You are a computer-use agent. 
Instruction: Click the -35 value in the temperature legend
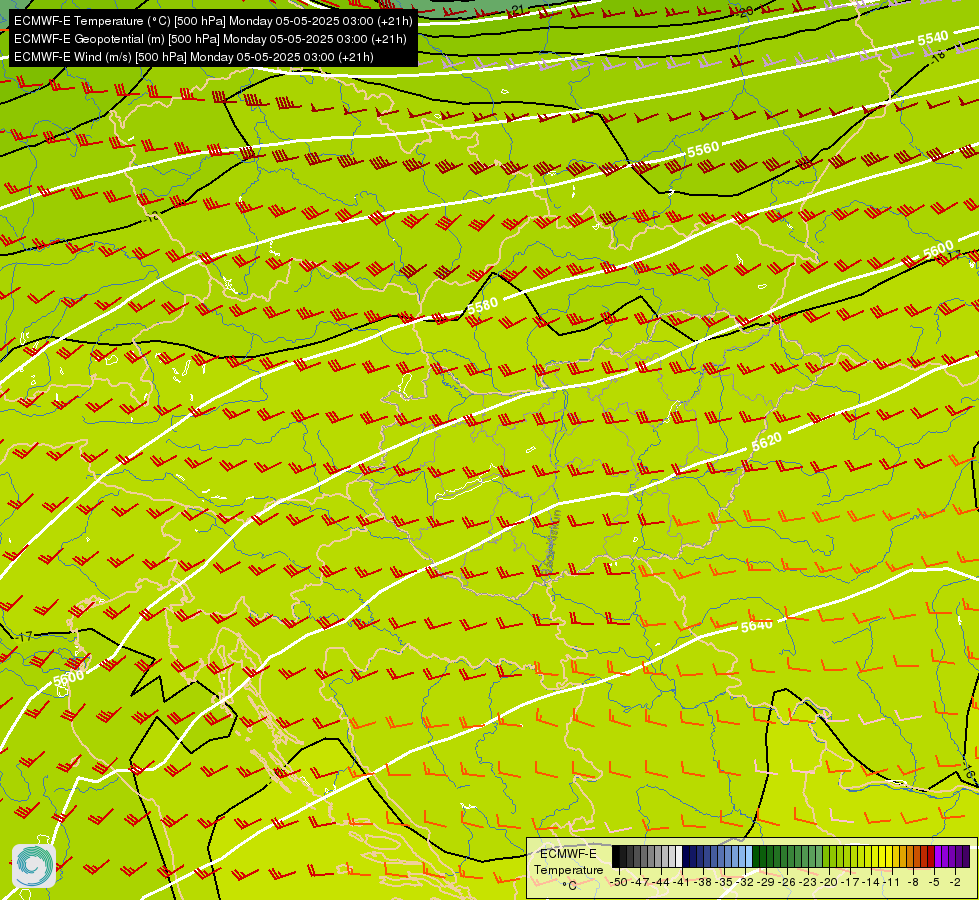[x=724, y=882]
